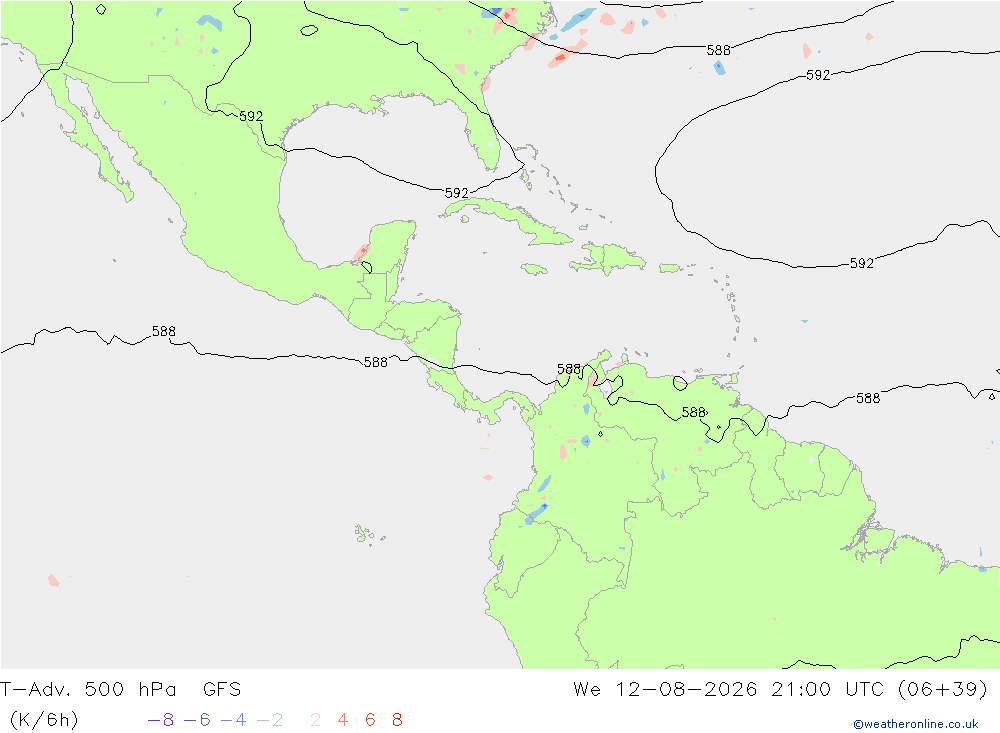Click the 588 label off US east coast
This screenshot has height=733, width=1000.
[718, 50]
